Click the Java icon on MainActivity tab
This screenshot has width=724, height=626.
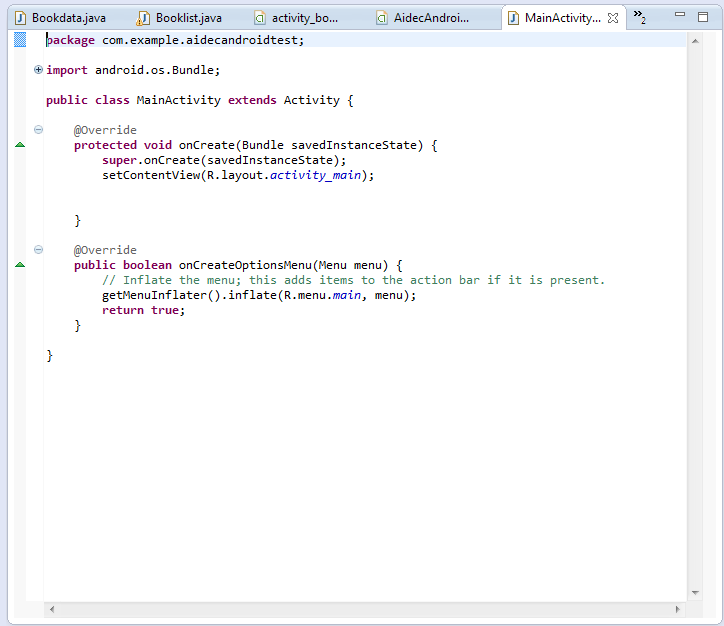coord(513,18)
